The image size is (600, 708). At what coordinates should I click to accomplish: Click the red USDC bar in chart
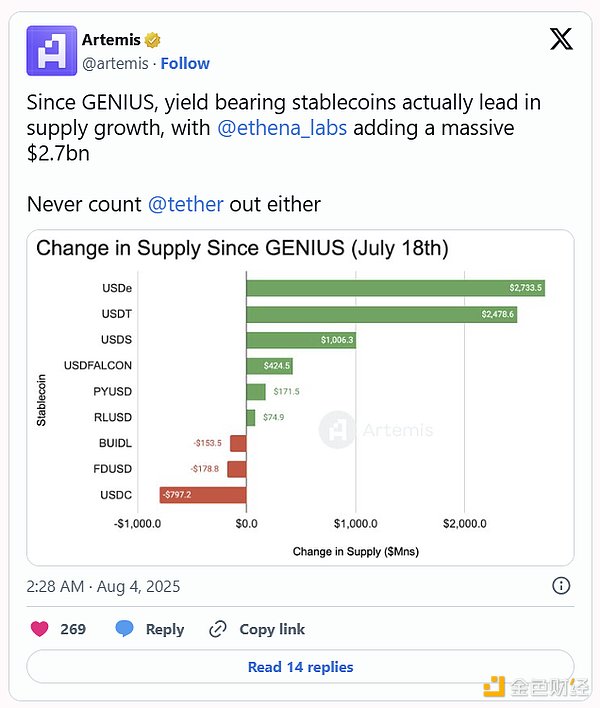[203, 494]
